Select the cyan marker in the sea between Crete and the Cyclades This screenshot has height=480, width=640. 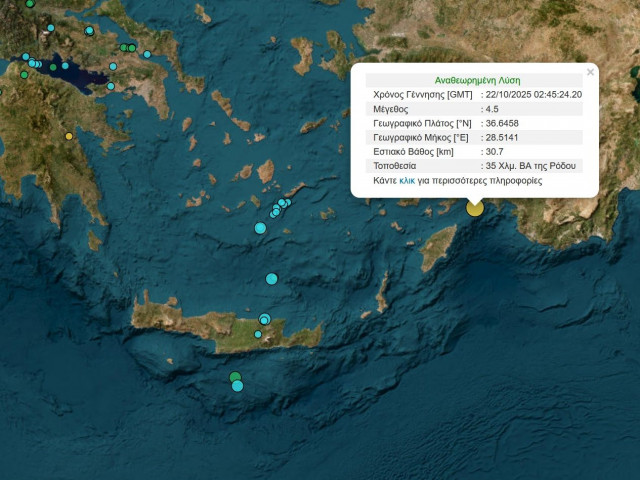271,278
